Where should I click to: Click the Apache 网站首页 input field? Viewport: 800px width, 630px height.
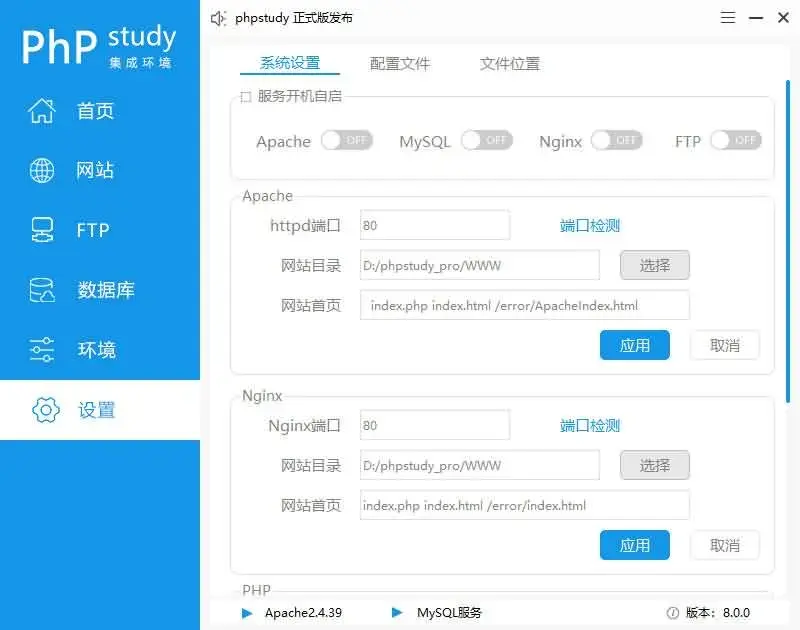pyautogui.click(x=524, y=305)
